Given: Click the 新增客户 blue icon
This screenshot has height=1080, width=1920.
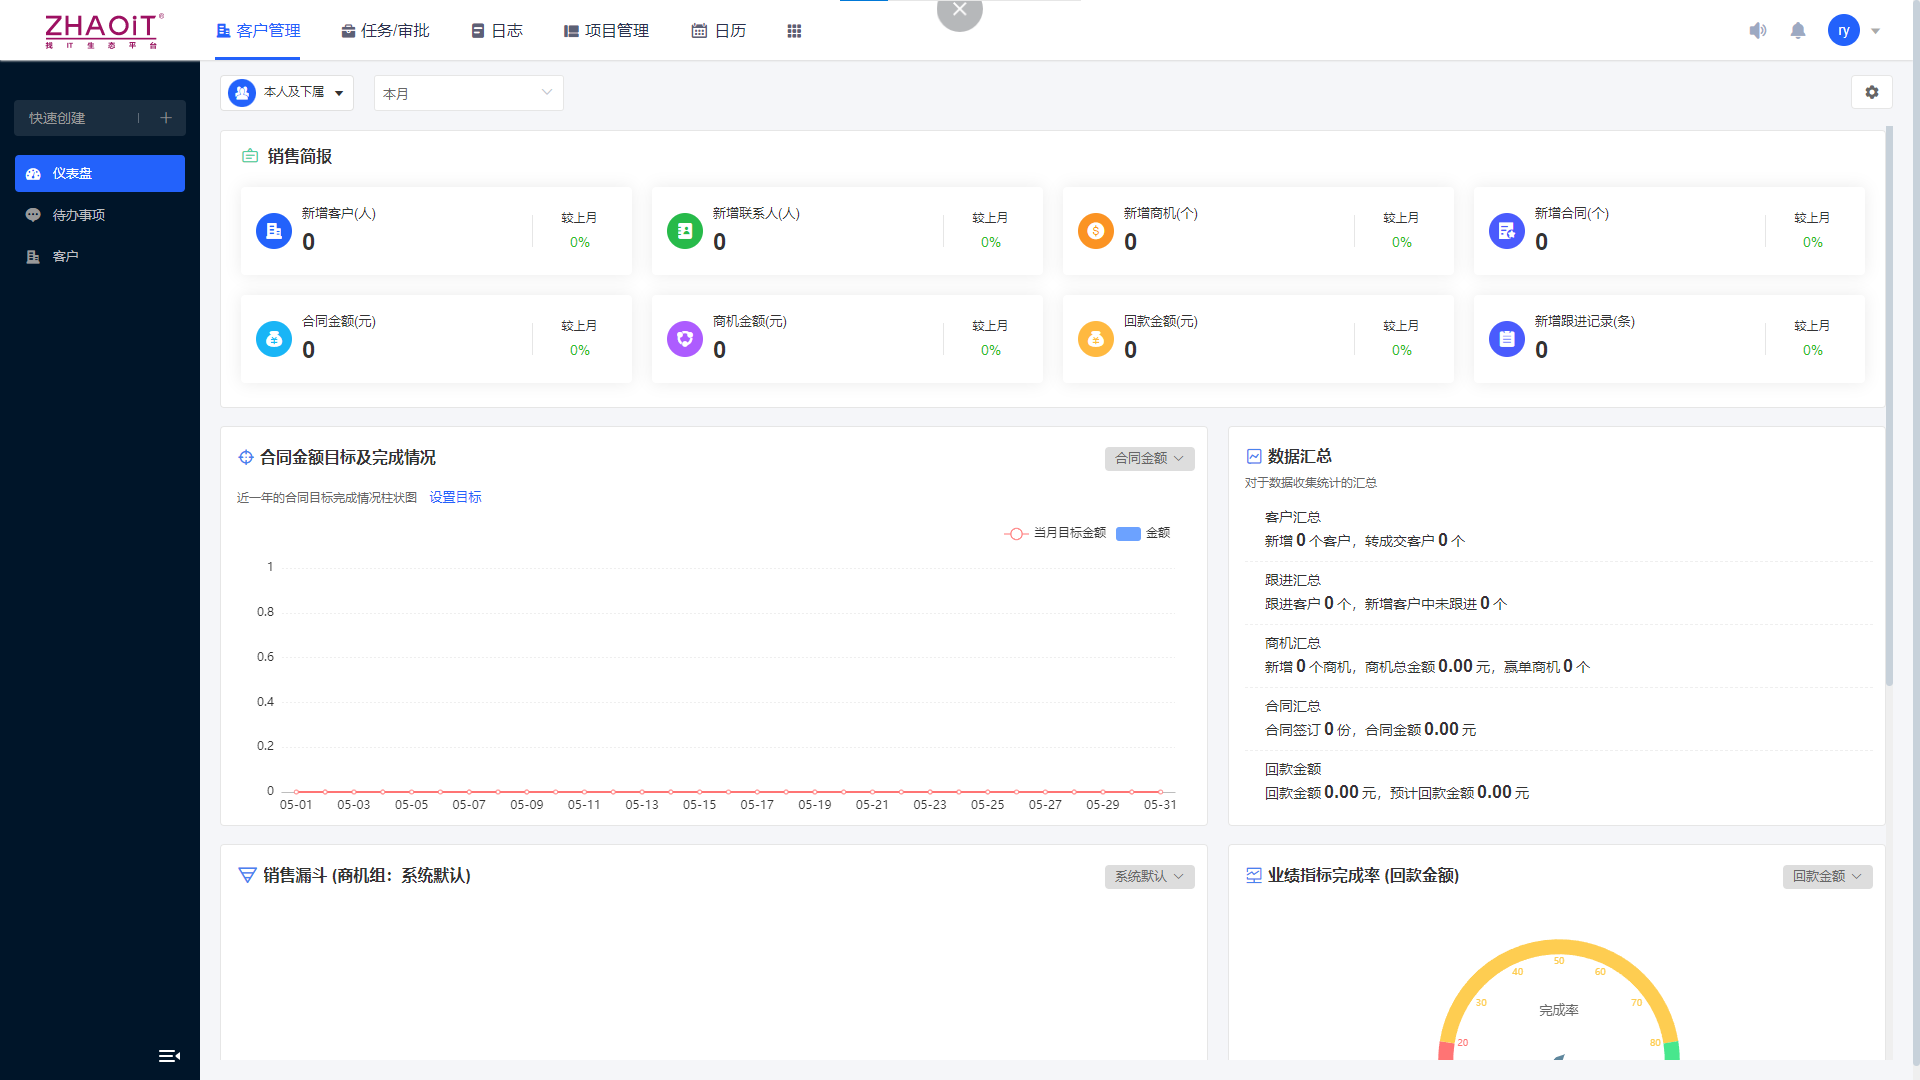Looking at the screenshot, I should (x=274, y=231).
